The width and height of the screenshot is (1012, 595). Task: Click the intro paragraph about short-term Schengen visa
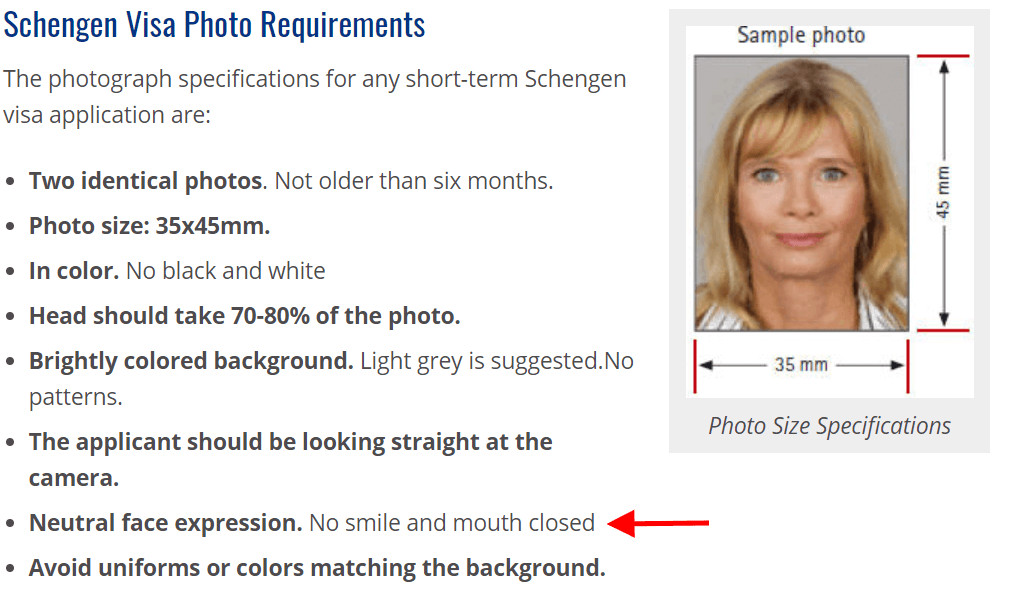coord(315,97)
